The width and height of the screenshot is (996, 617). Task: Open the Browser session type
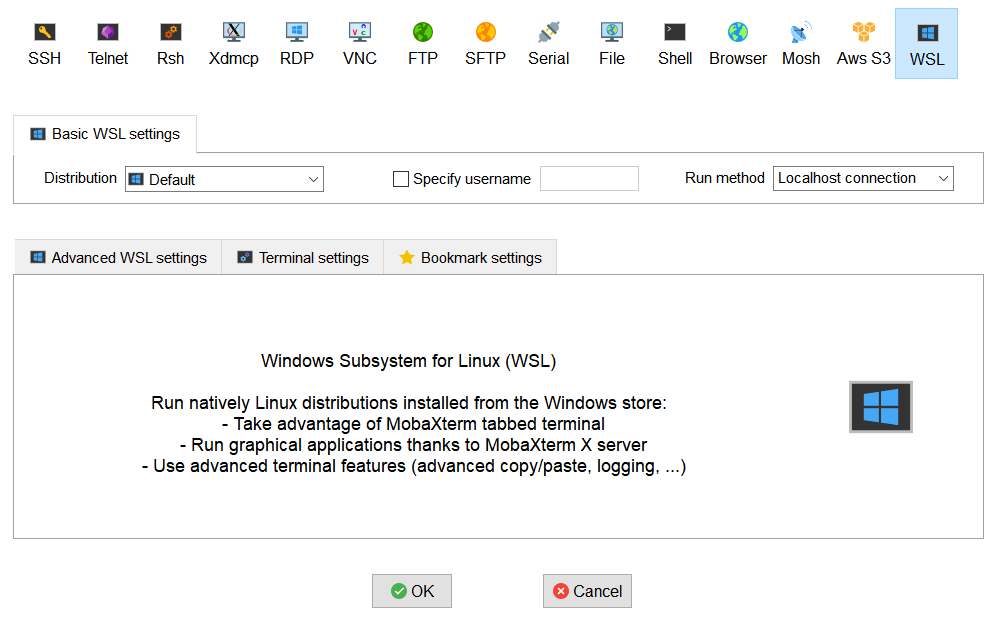pos(737,43)
